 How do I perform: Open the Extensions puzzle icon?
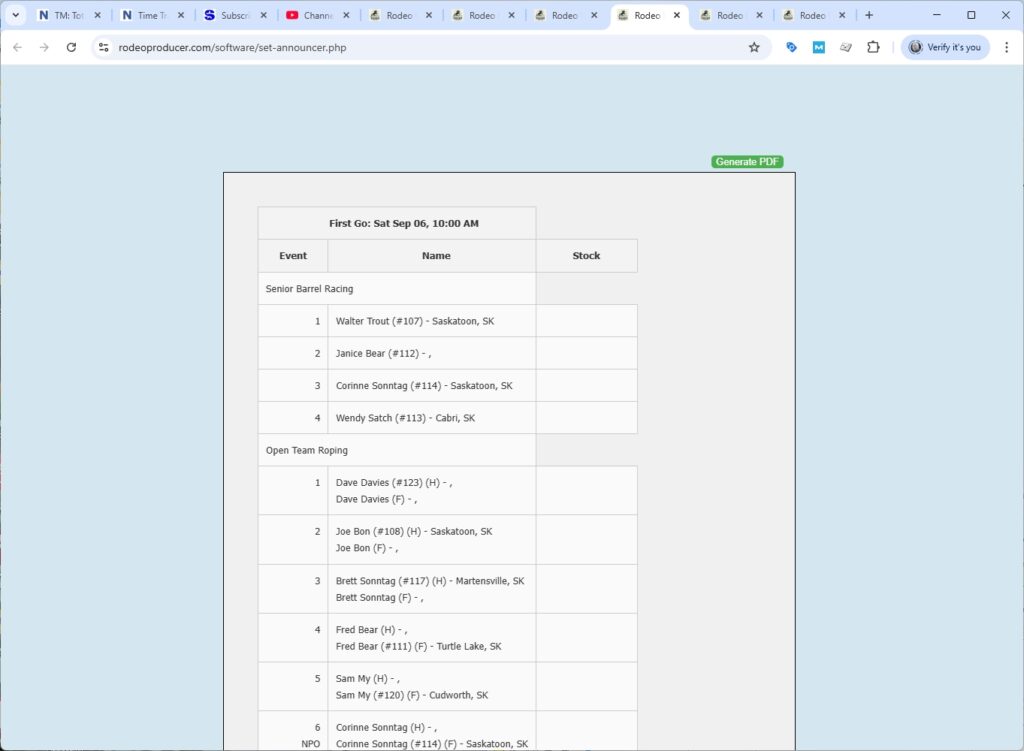[873, 47]
